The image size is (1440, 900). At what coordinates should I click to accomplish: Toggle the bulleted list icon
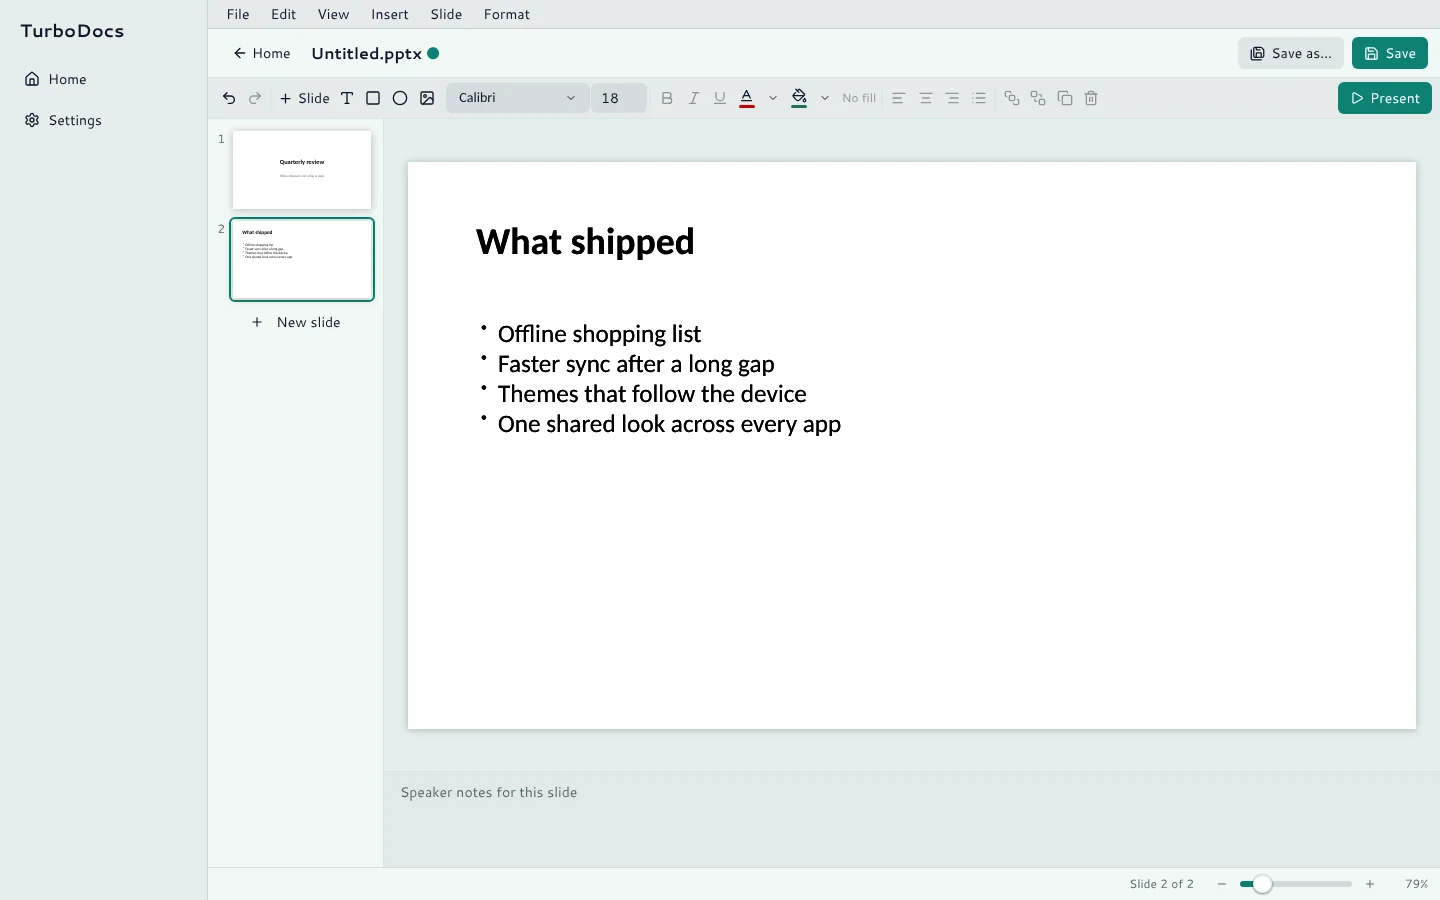pyautogui.click(x=980, y=98)
